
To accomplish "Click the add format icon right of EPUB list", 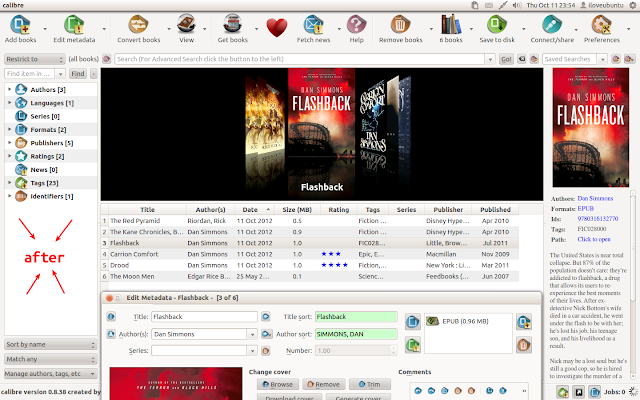I will (524, 322).
